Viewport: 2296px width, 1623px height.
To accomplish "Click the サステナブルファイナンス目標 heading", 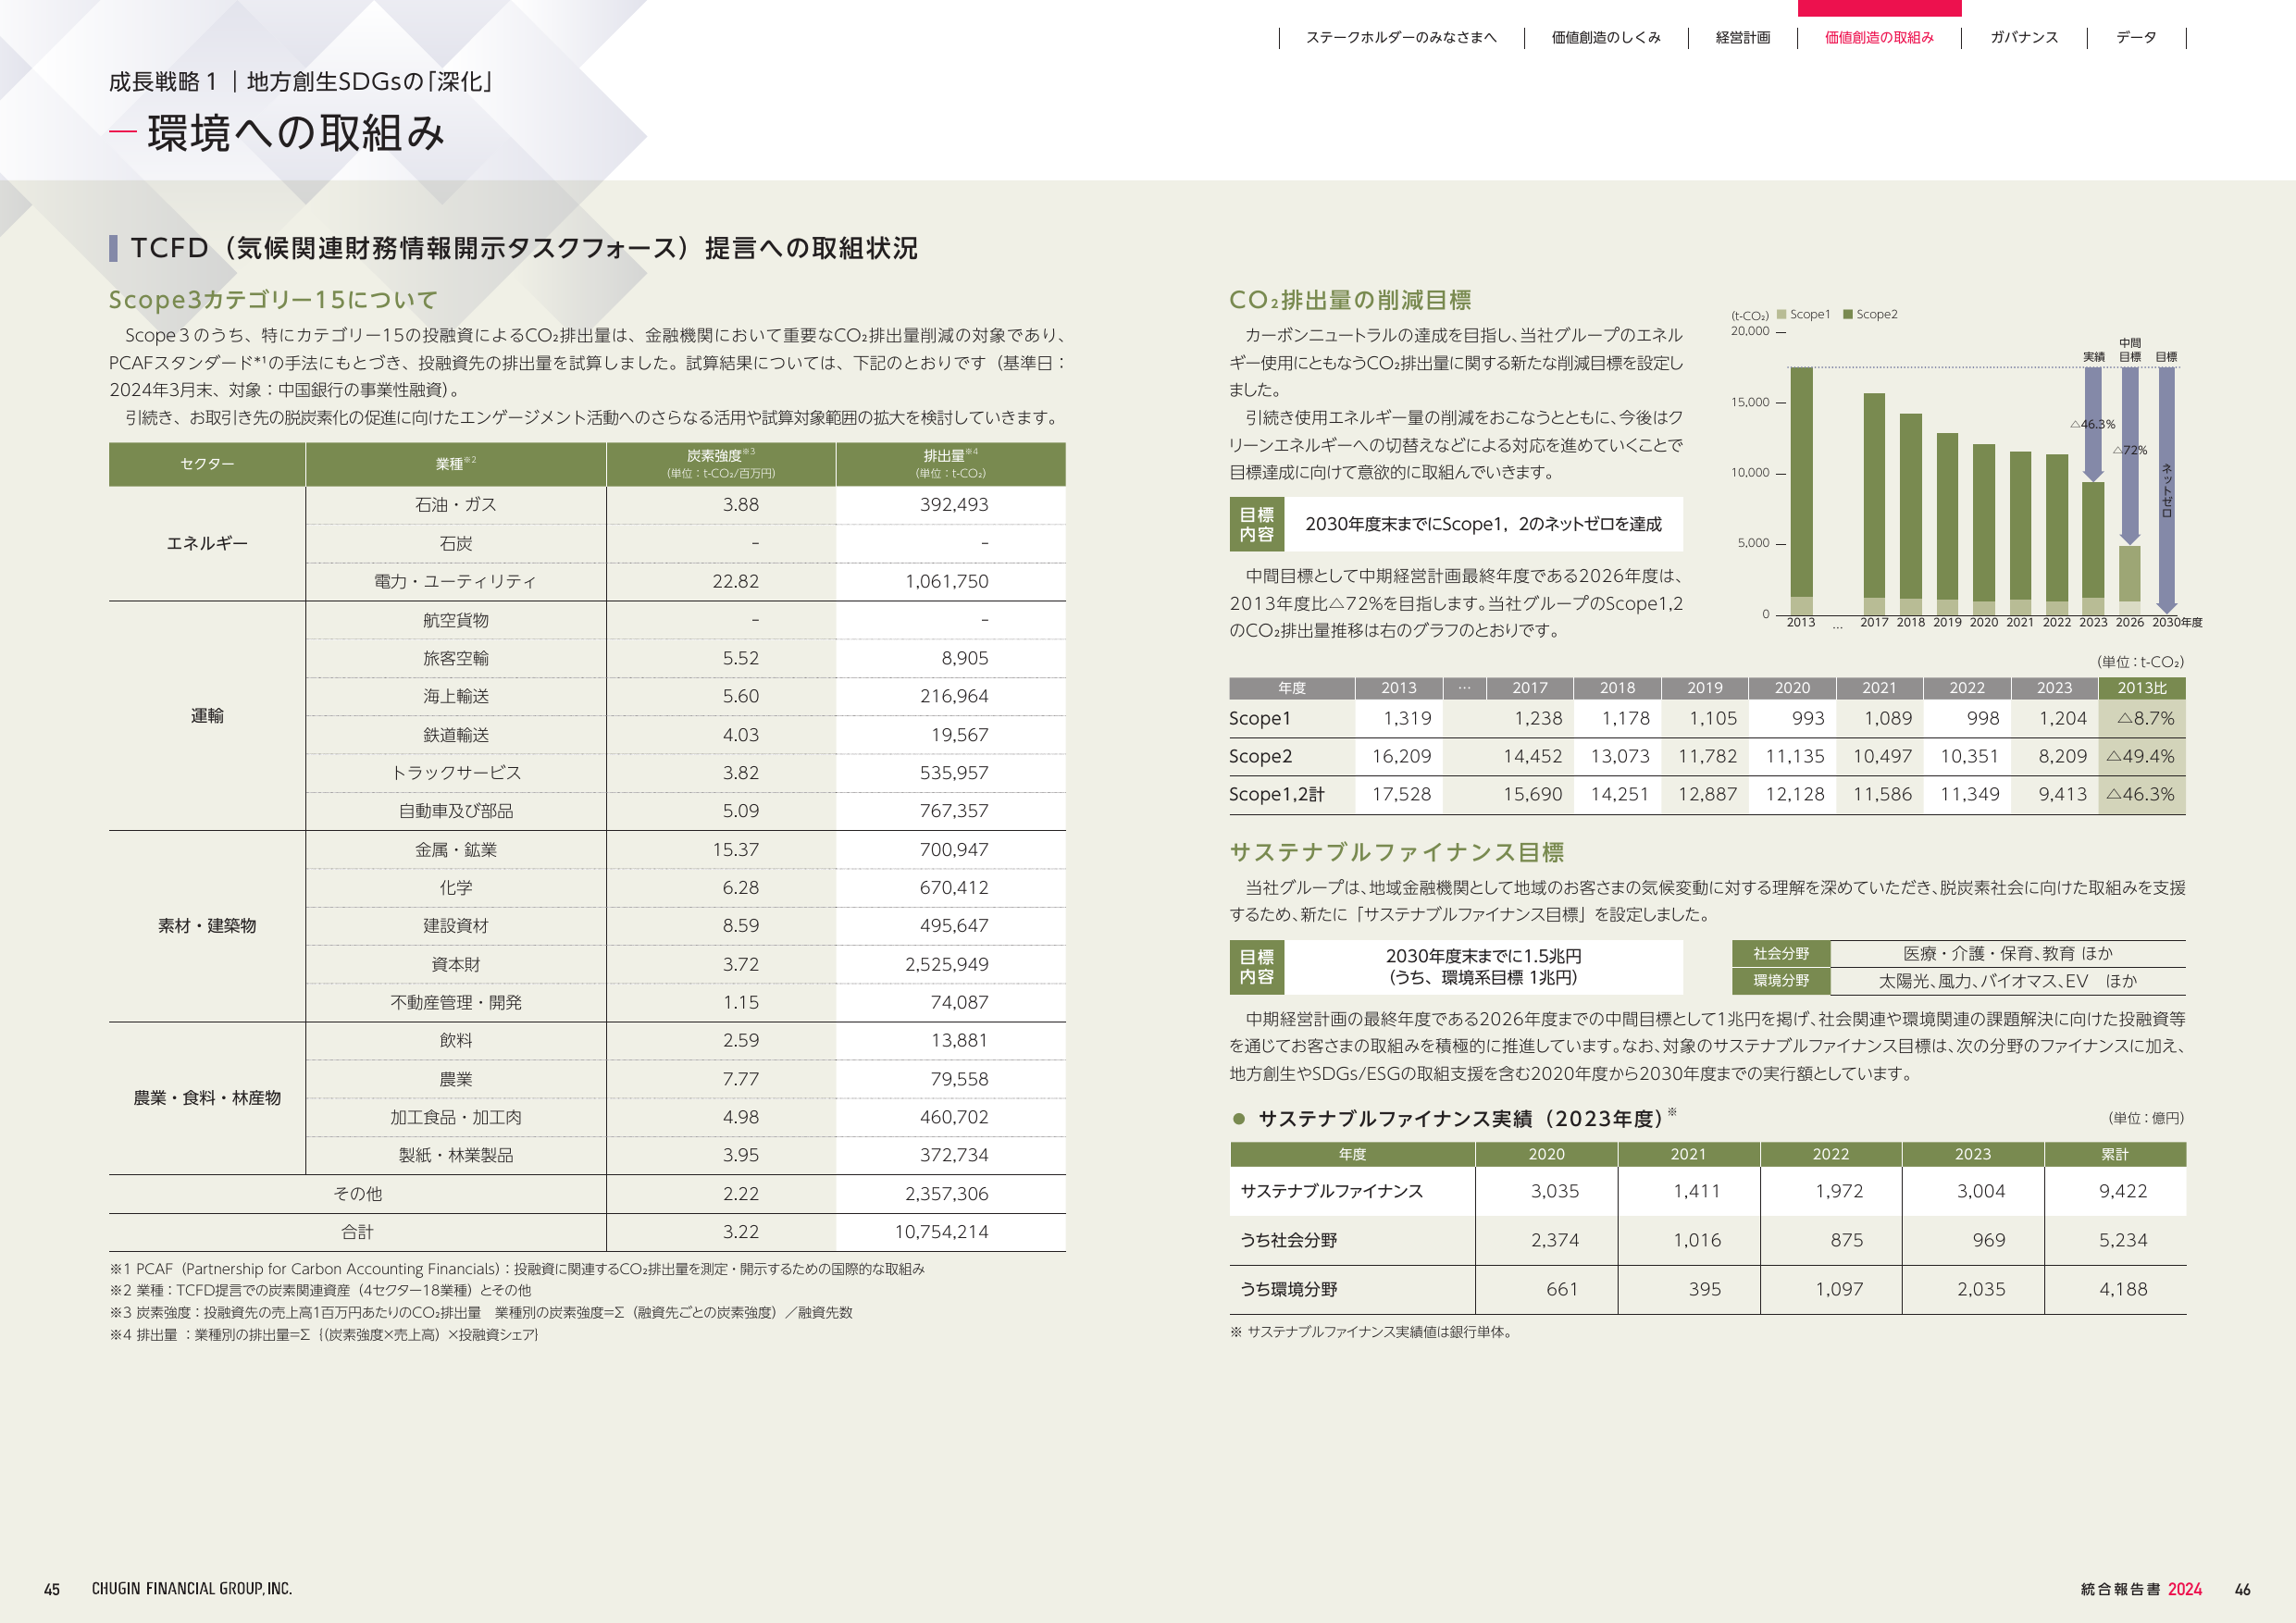I will click(1396, 853).
